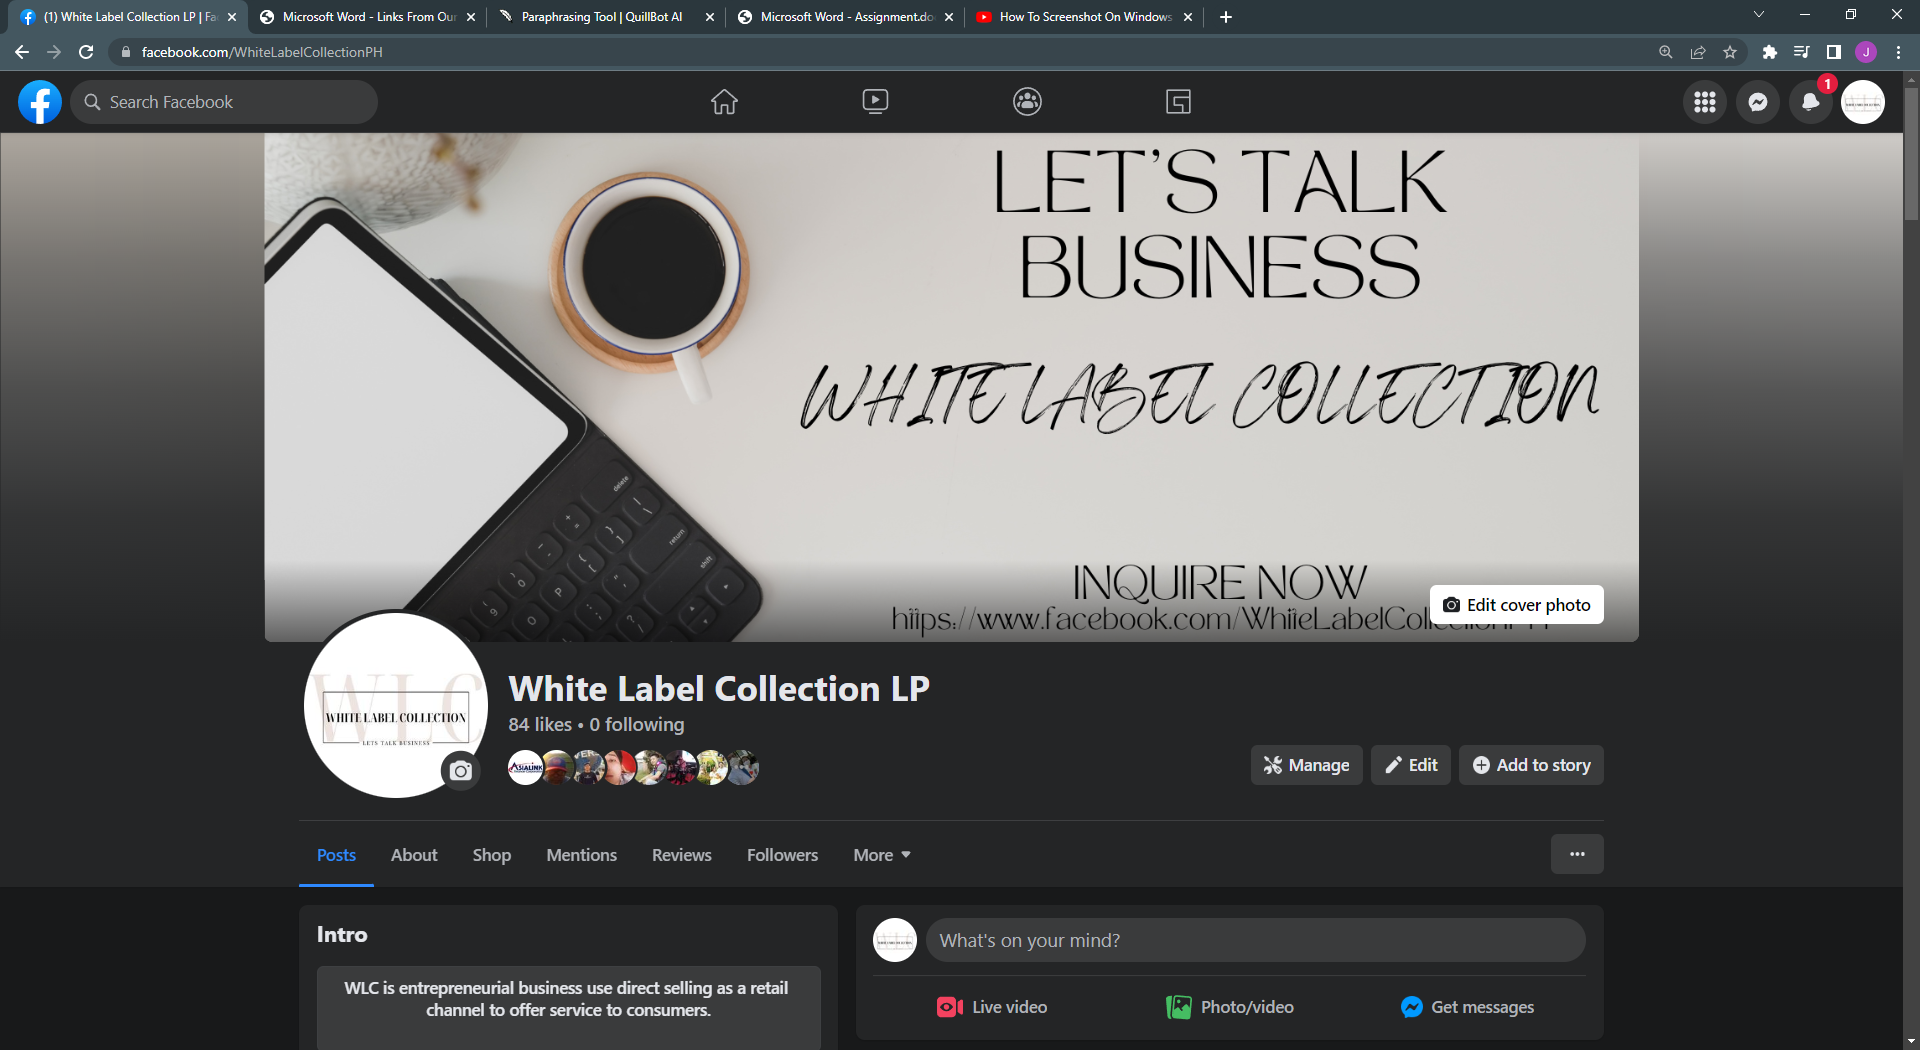
Task: Open the Home feed icon
Action: click(x=724, y=102)
